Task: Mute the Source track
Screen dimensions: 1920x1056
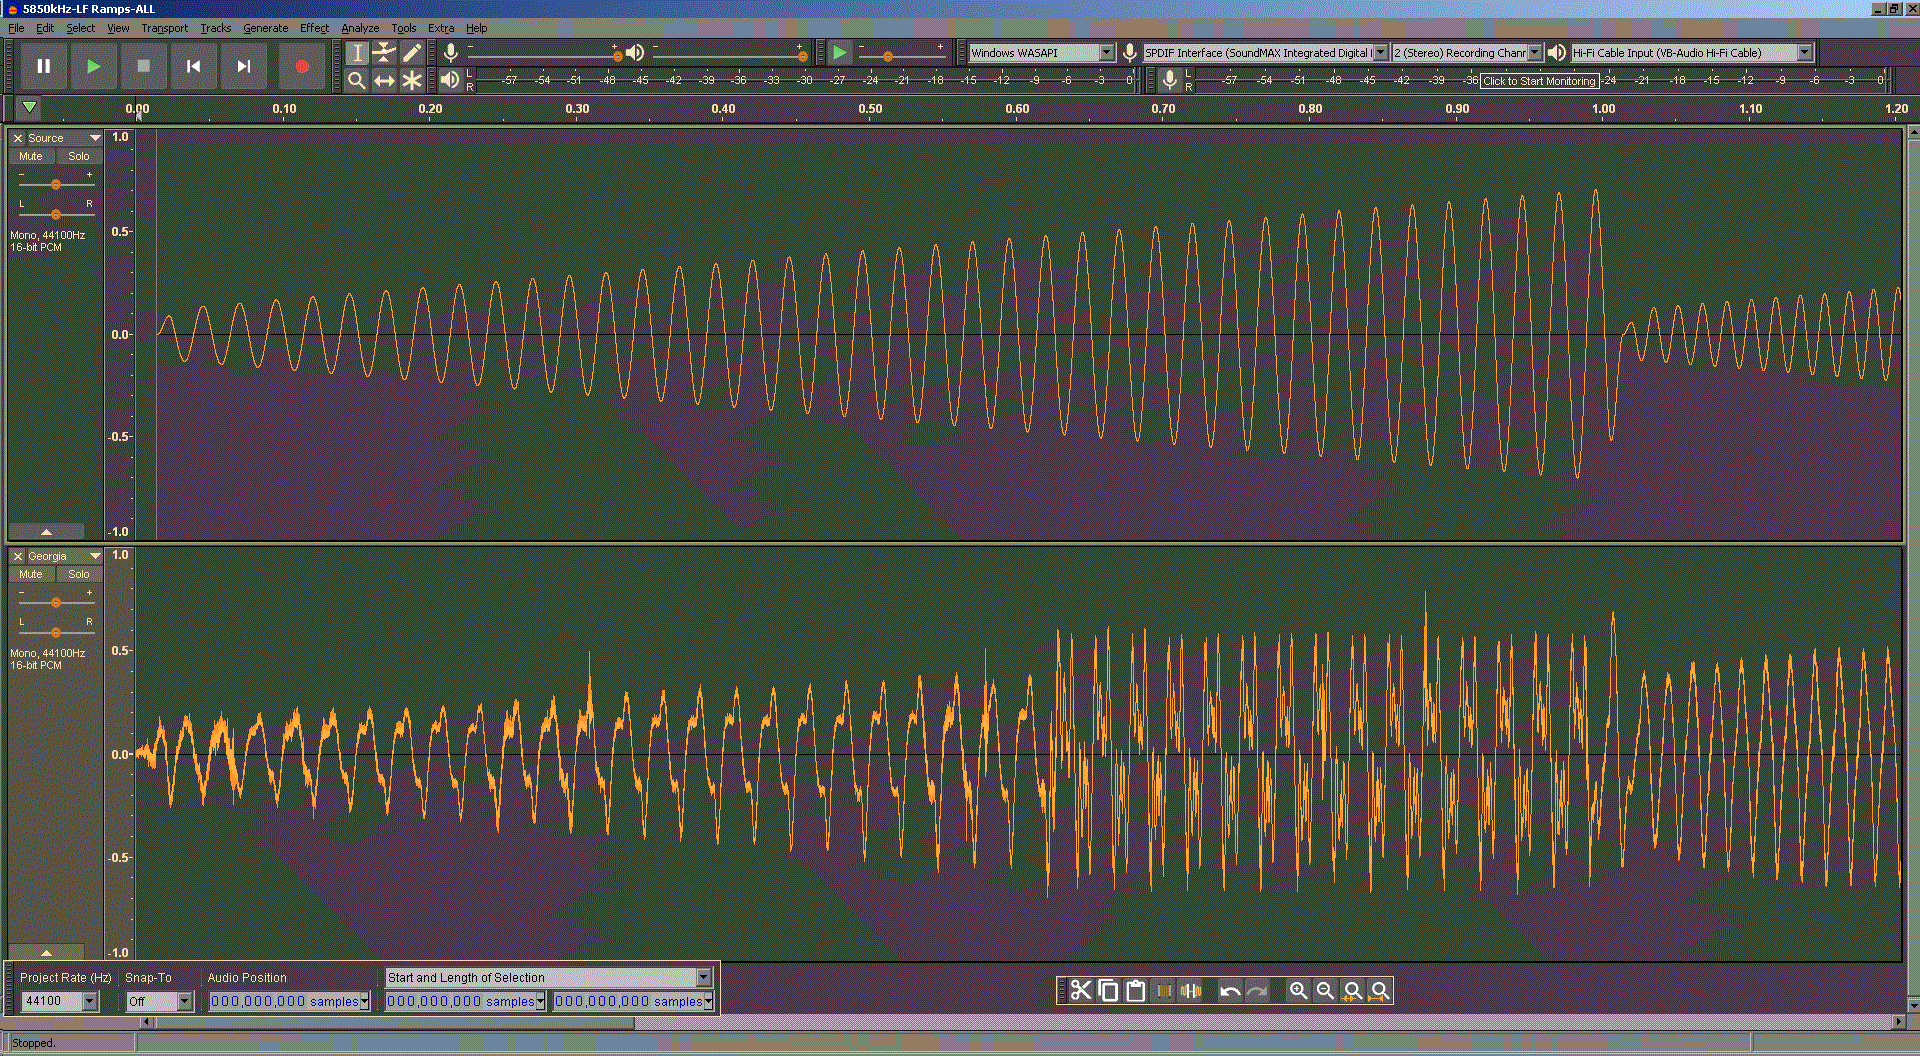Action: (x=31, y=156)
